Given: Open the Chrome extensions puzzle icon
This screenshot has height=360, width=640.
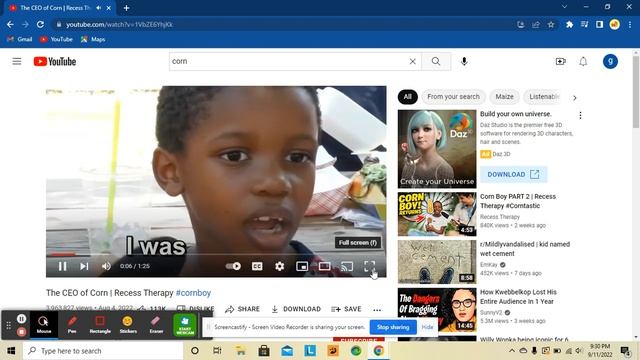Looking at the screenshot, I should 569,24.
